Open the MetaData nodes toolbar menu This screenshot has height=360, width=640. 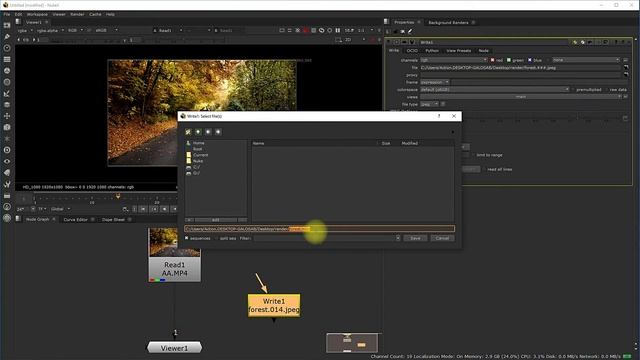(x=7, y=173)
